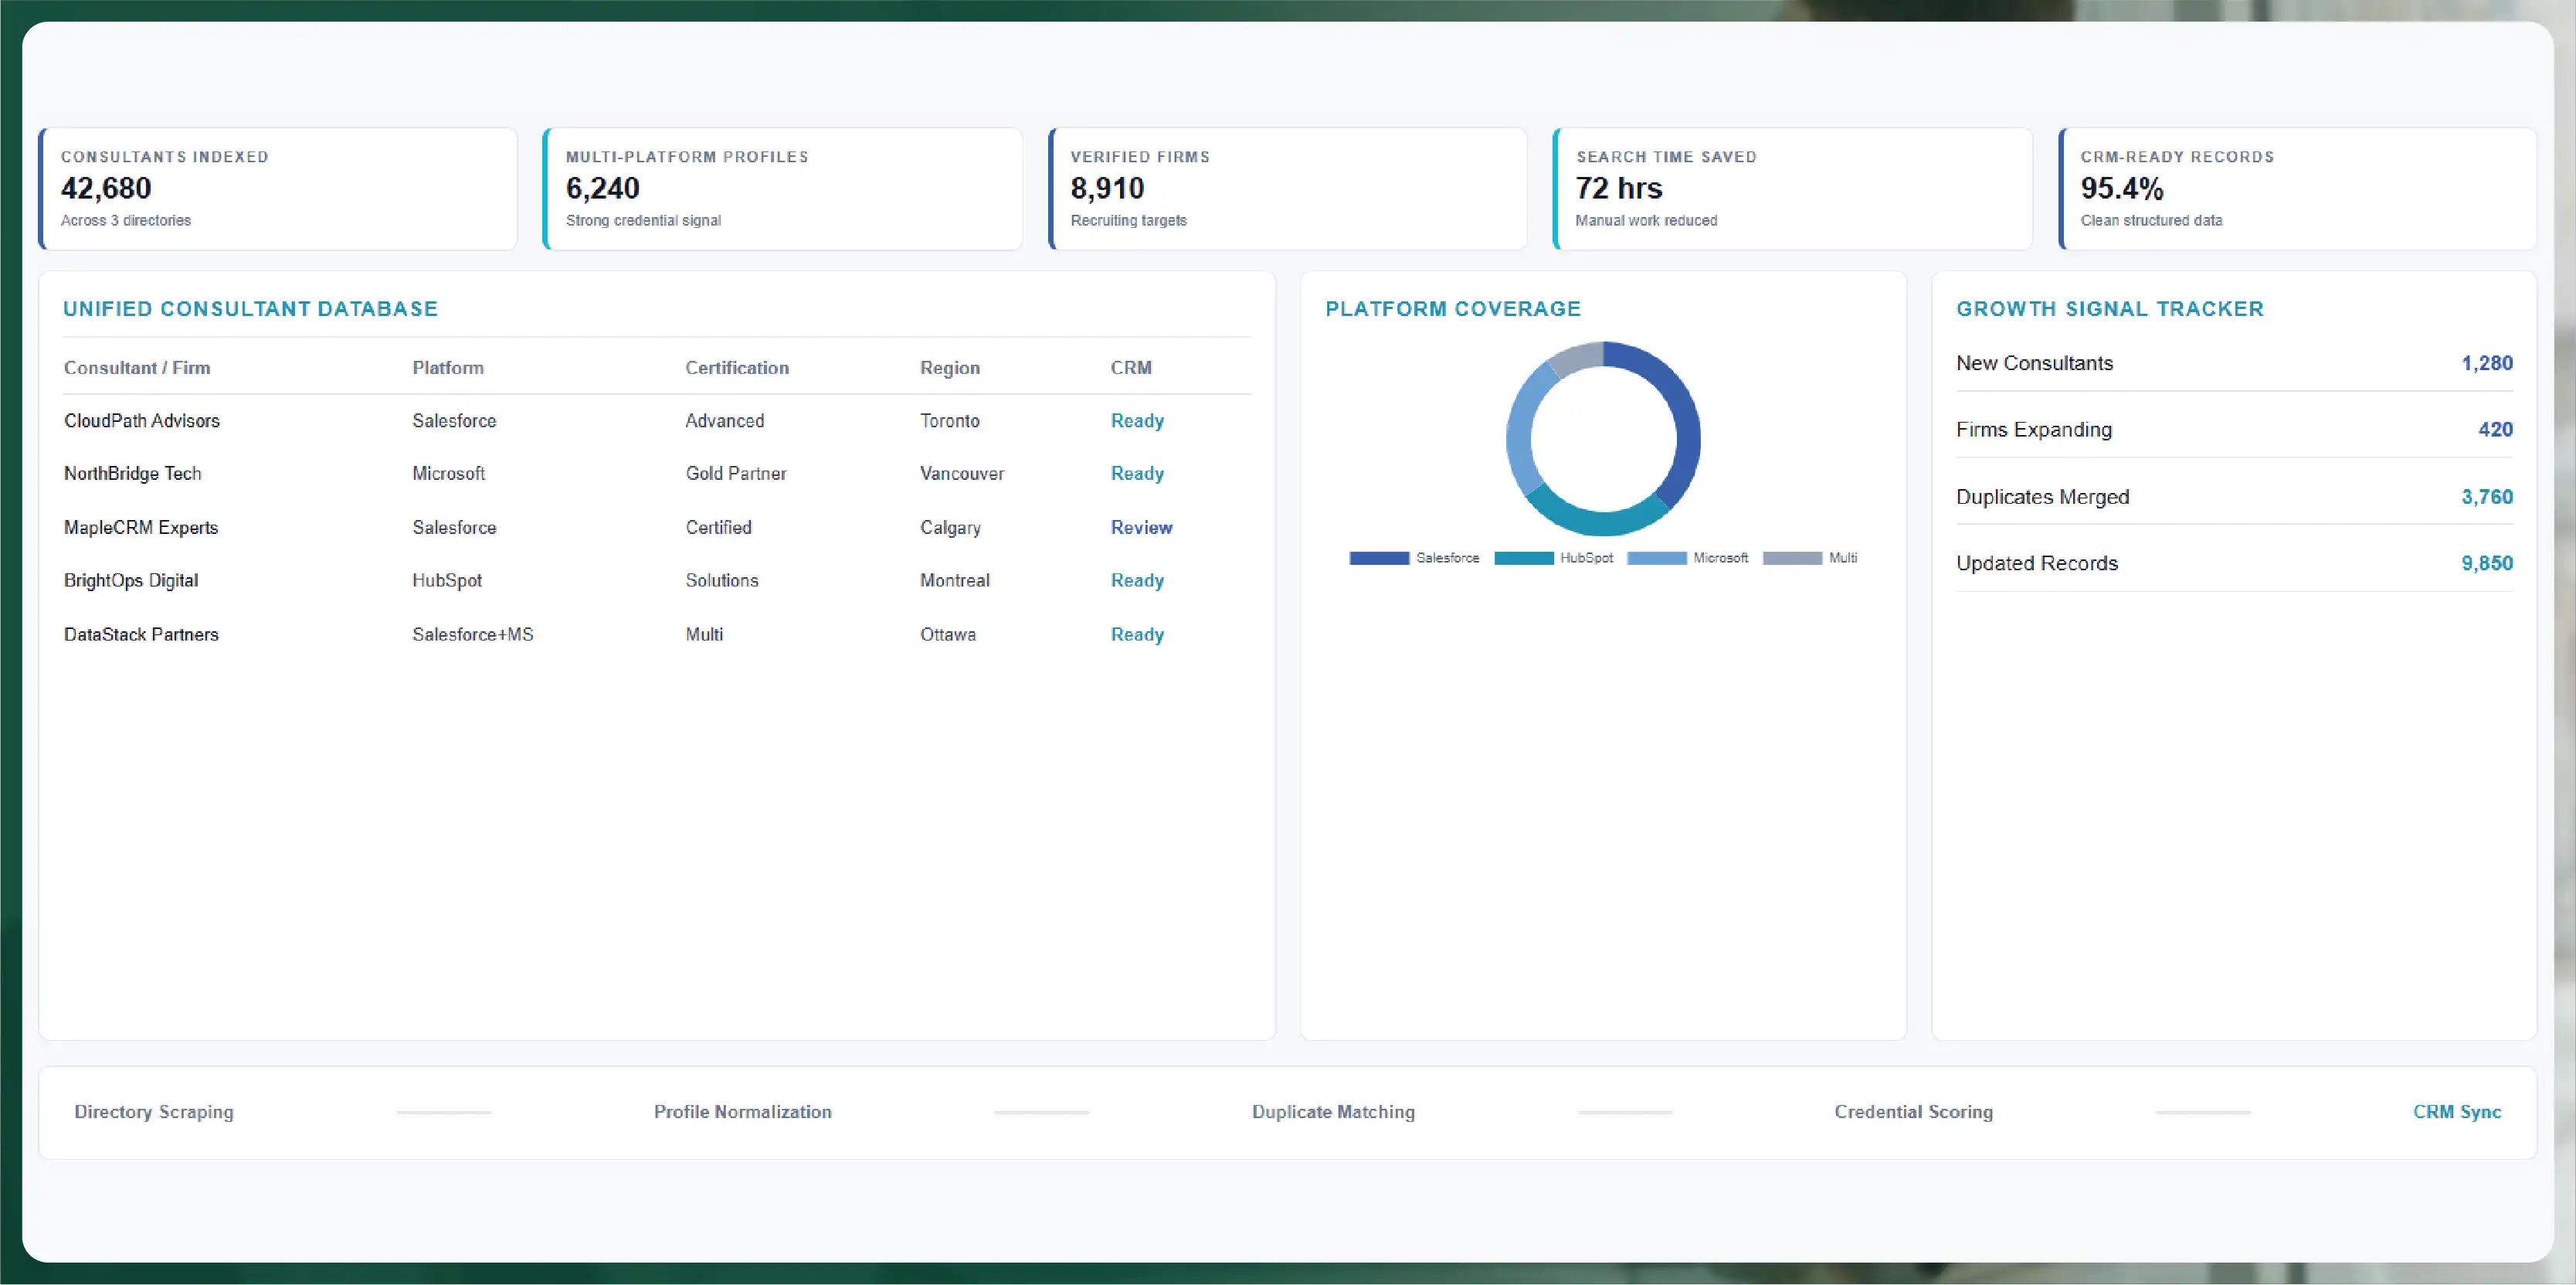Click the New Consultants count 1,280
Image resolution: width=2576 pixels, height=1285 pixels.
pyautogui.click(x=2486, y=363)
